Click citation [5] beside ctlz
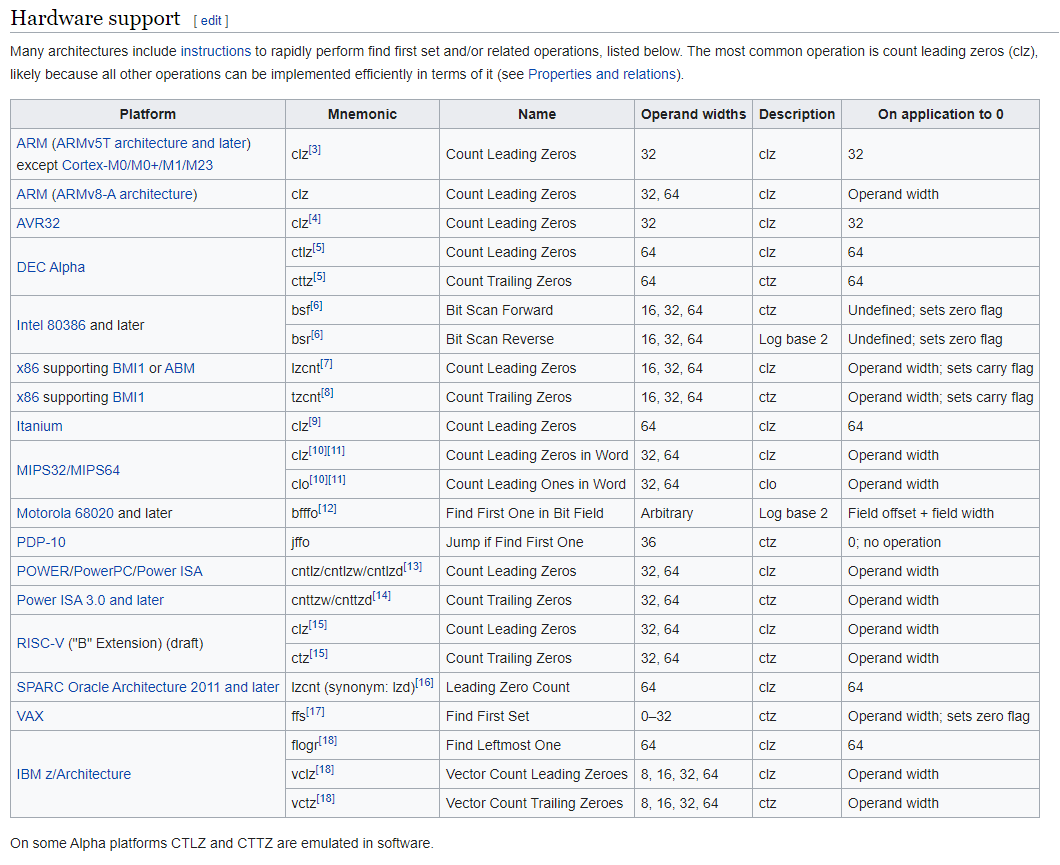This screenshot has width=1060, height=865. click(318, 249)
